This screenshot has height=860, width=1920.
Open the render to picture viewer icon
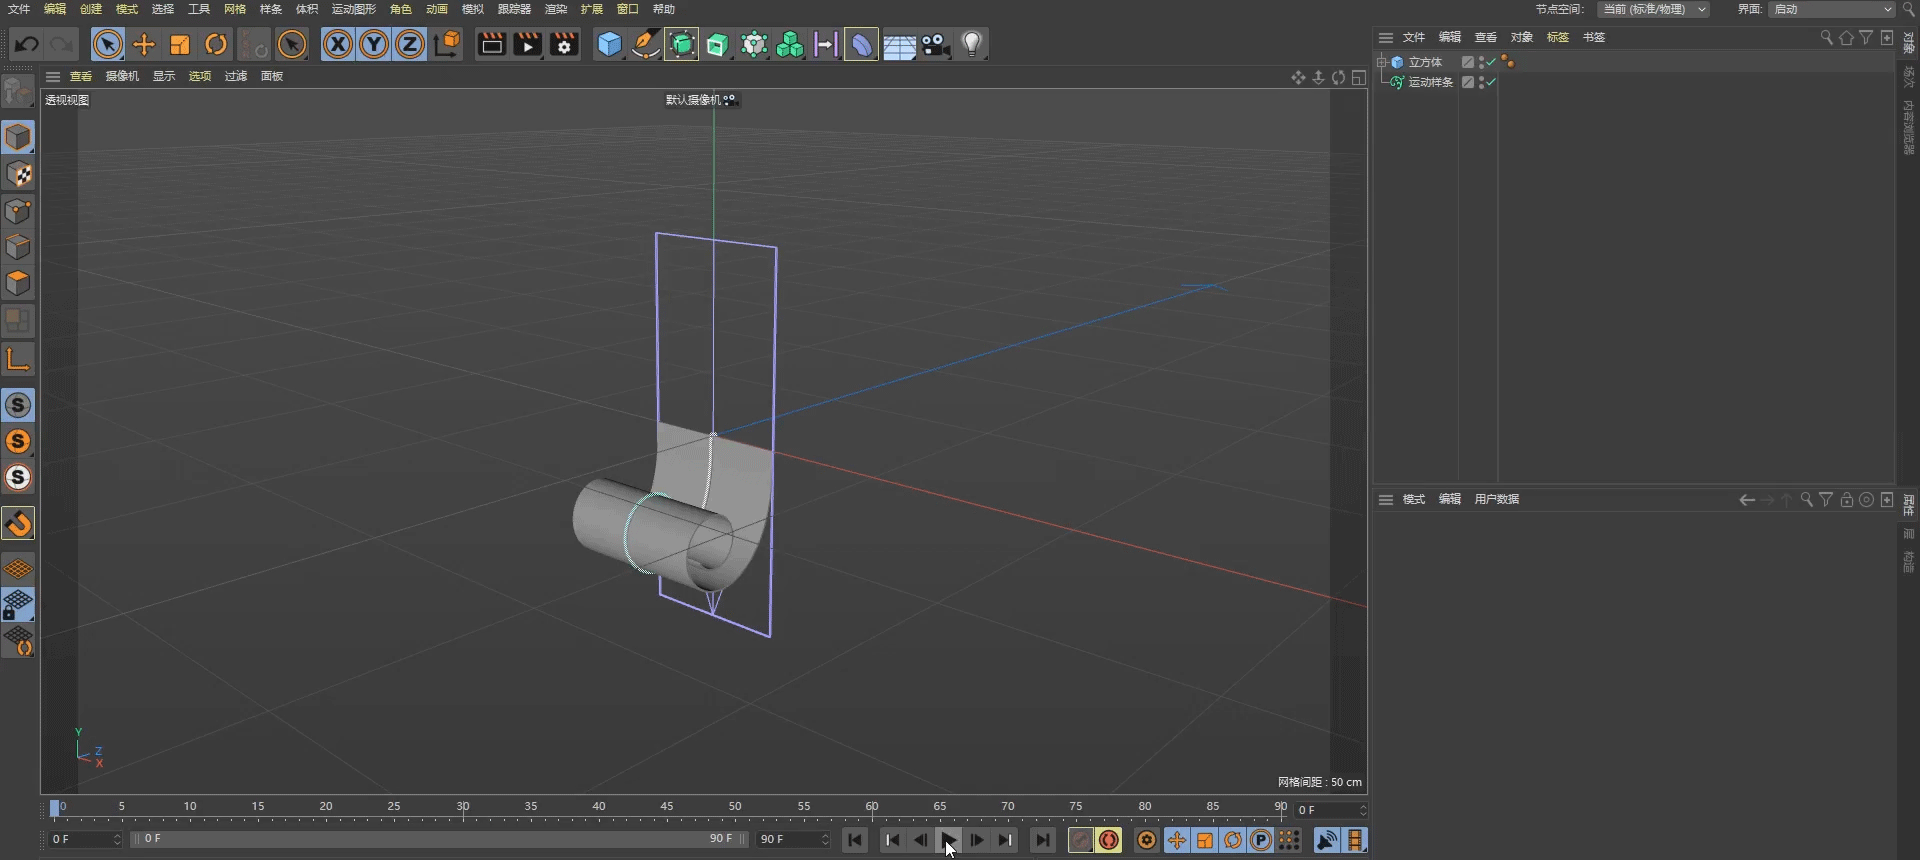(x=528, y=44)
